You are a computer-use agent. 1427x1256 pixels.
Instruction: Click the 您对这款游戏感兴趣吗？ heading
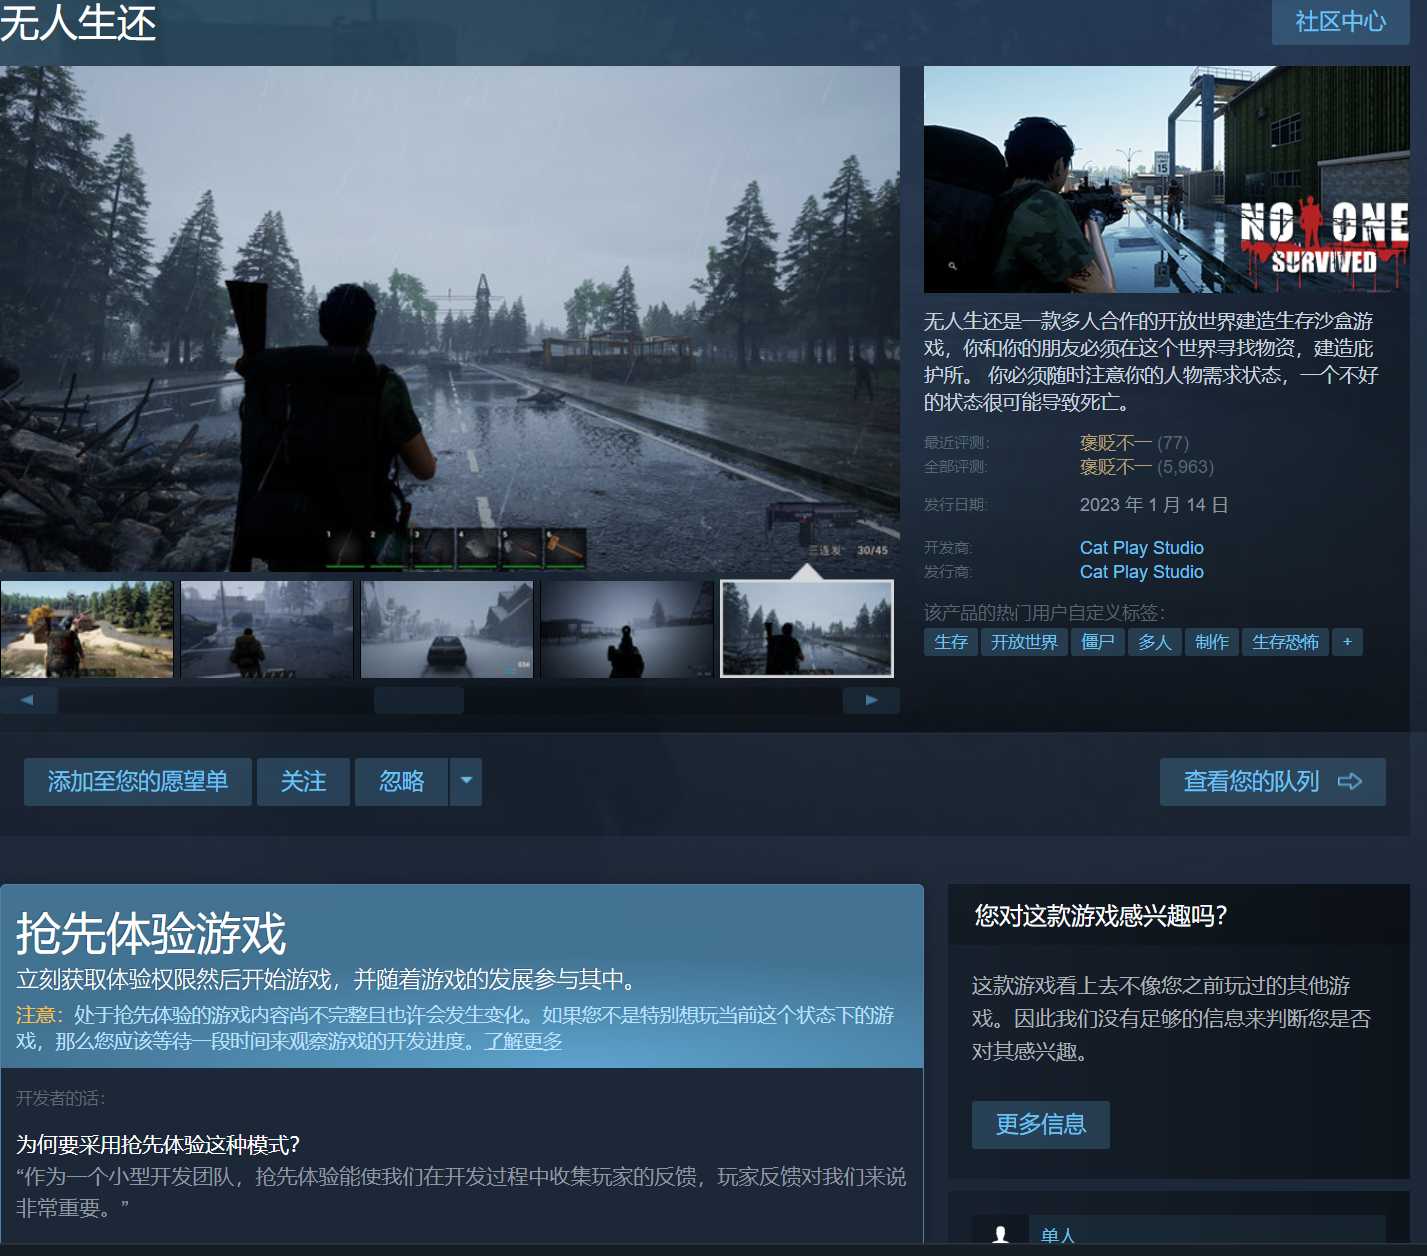1101,916
